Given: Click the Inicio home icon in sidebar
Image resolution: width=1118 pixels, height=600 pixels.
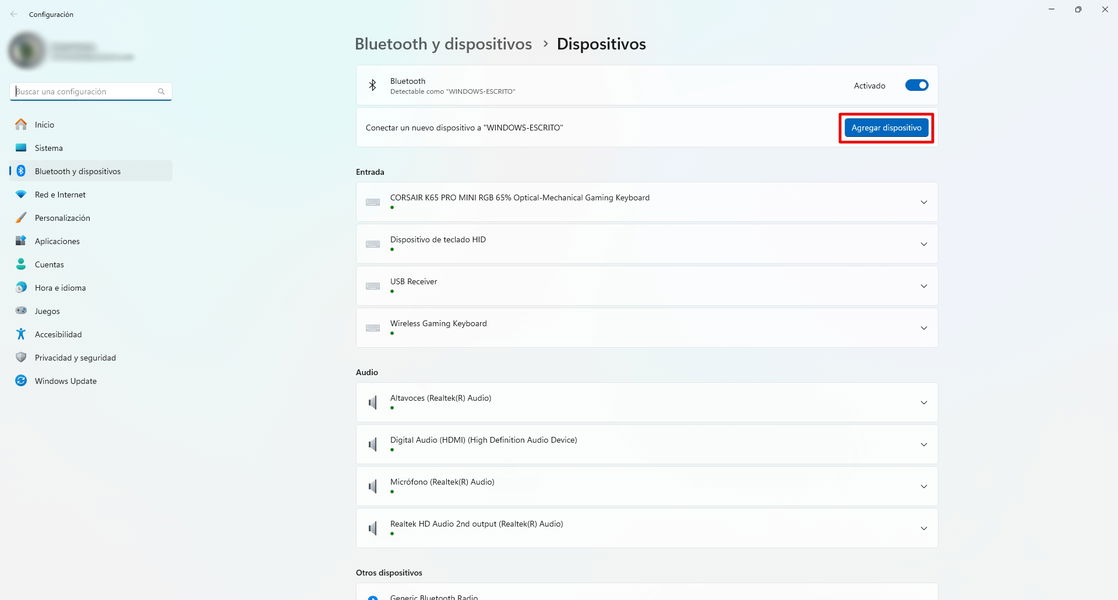Looking at the screenshot, I should [x=21, y=125].
